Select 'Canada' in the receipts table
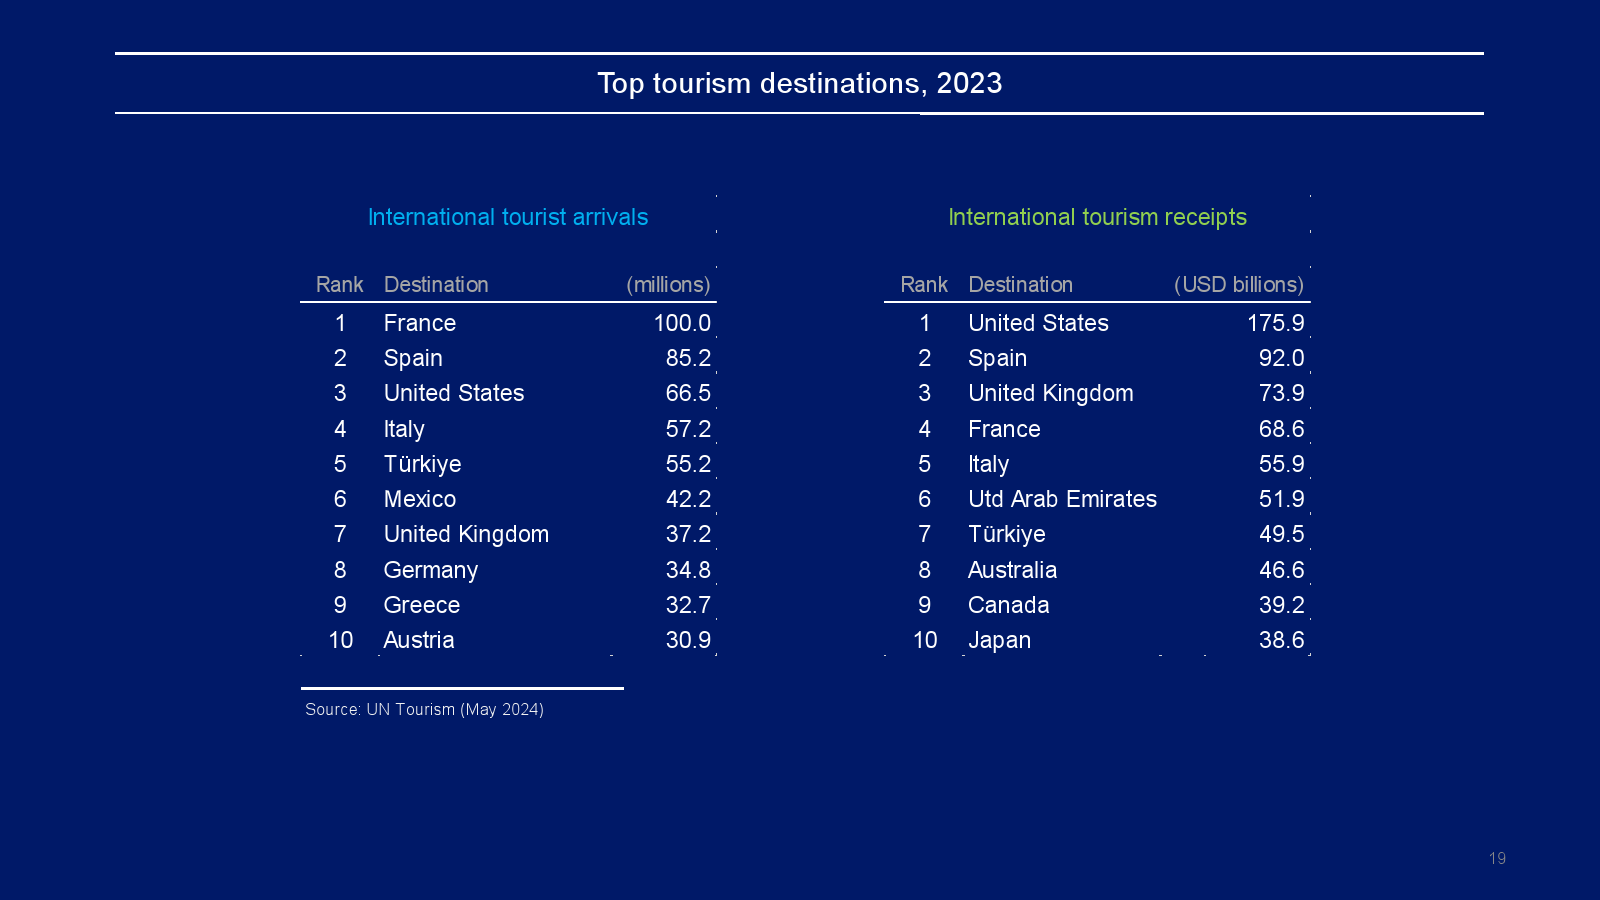Screen dimensions: 1600x900 [x=1008, y=605]
